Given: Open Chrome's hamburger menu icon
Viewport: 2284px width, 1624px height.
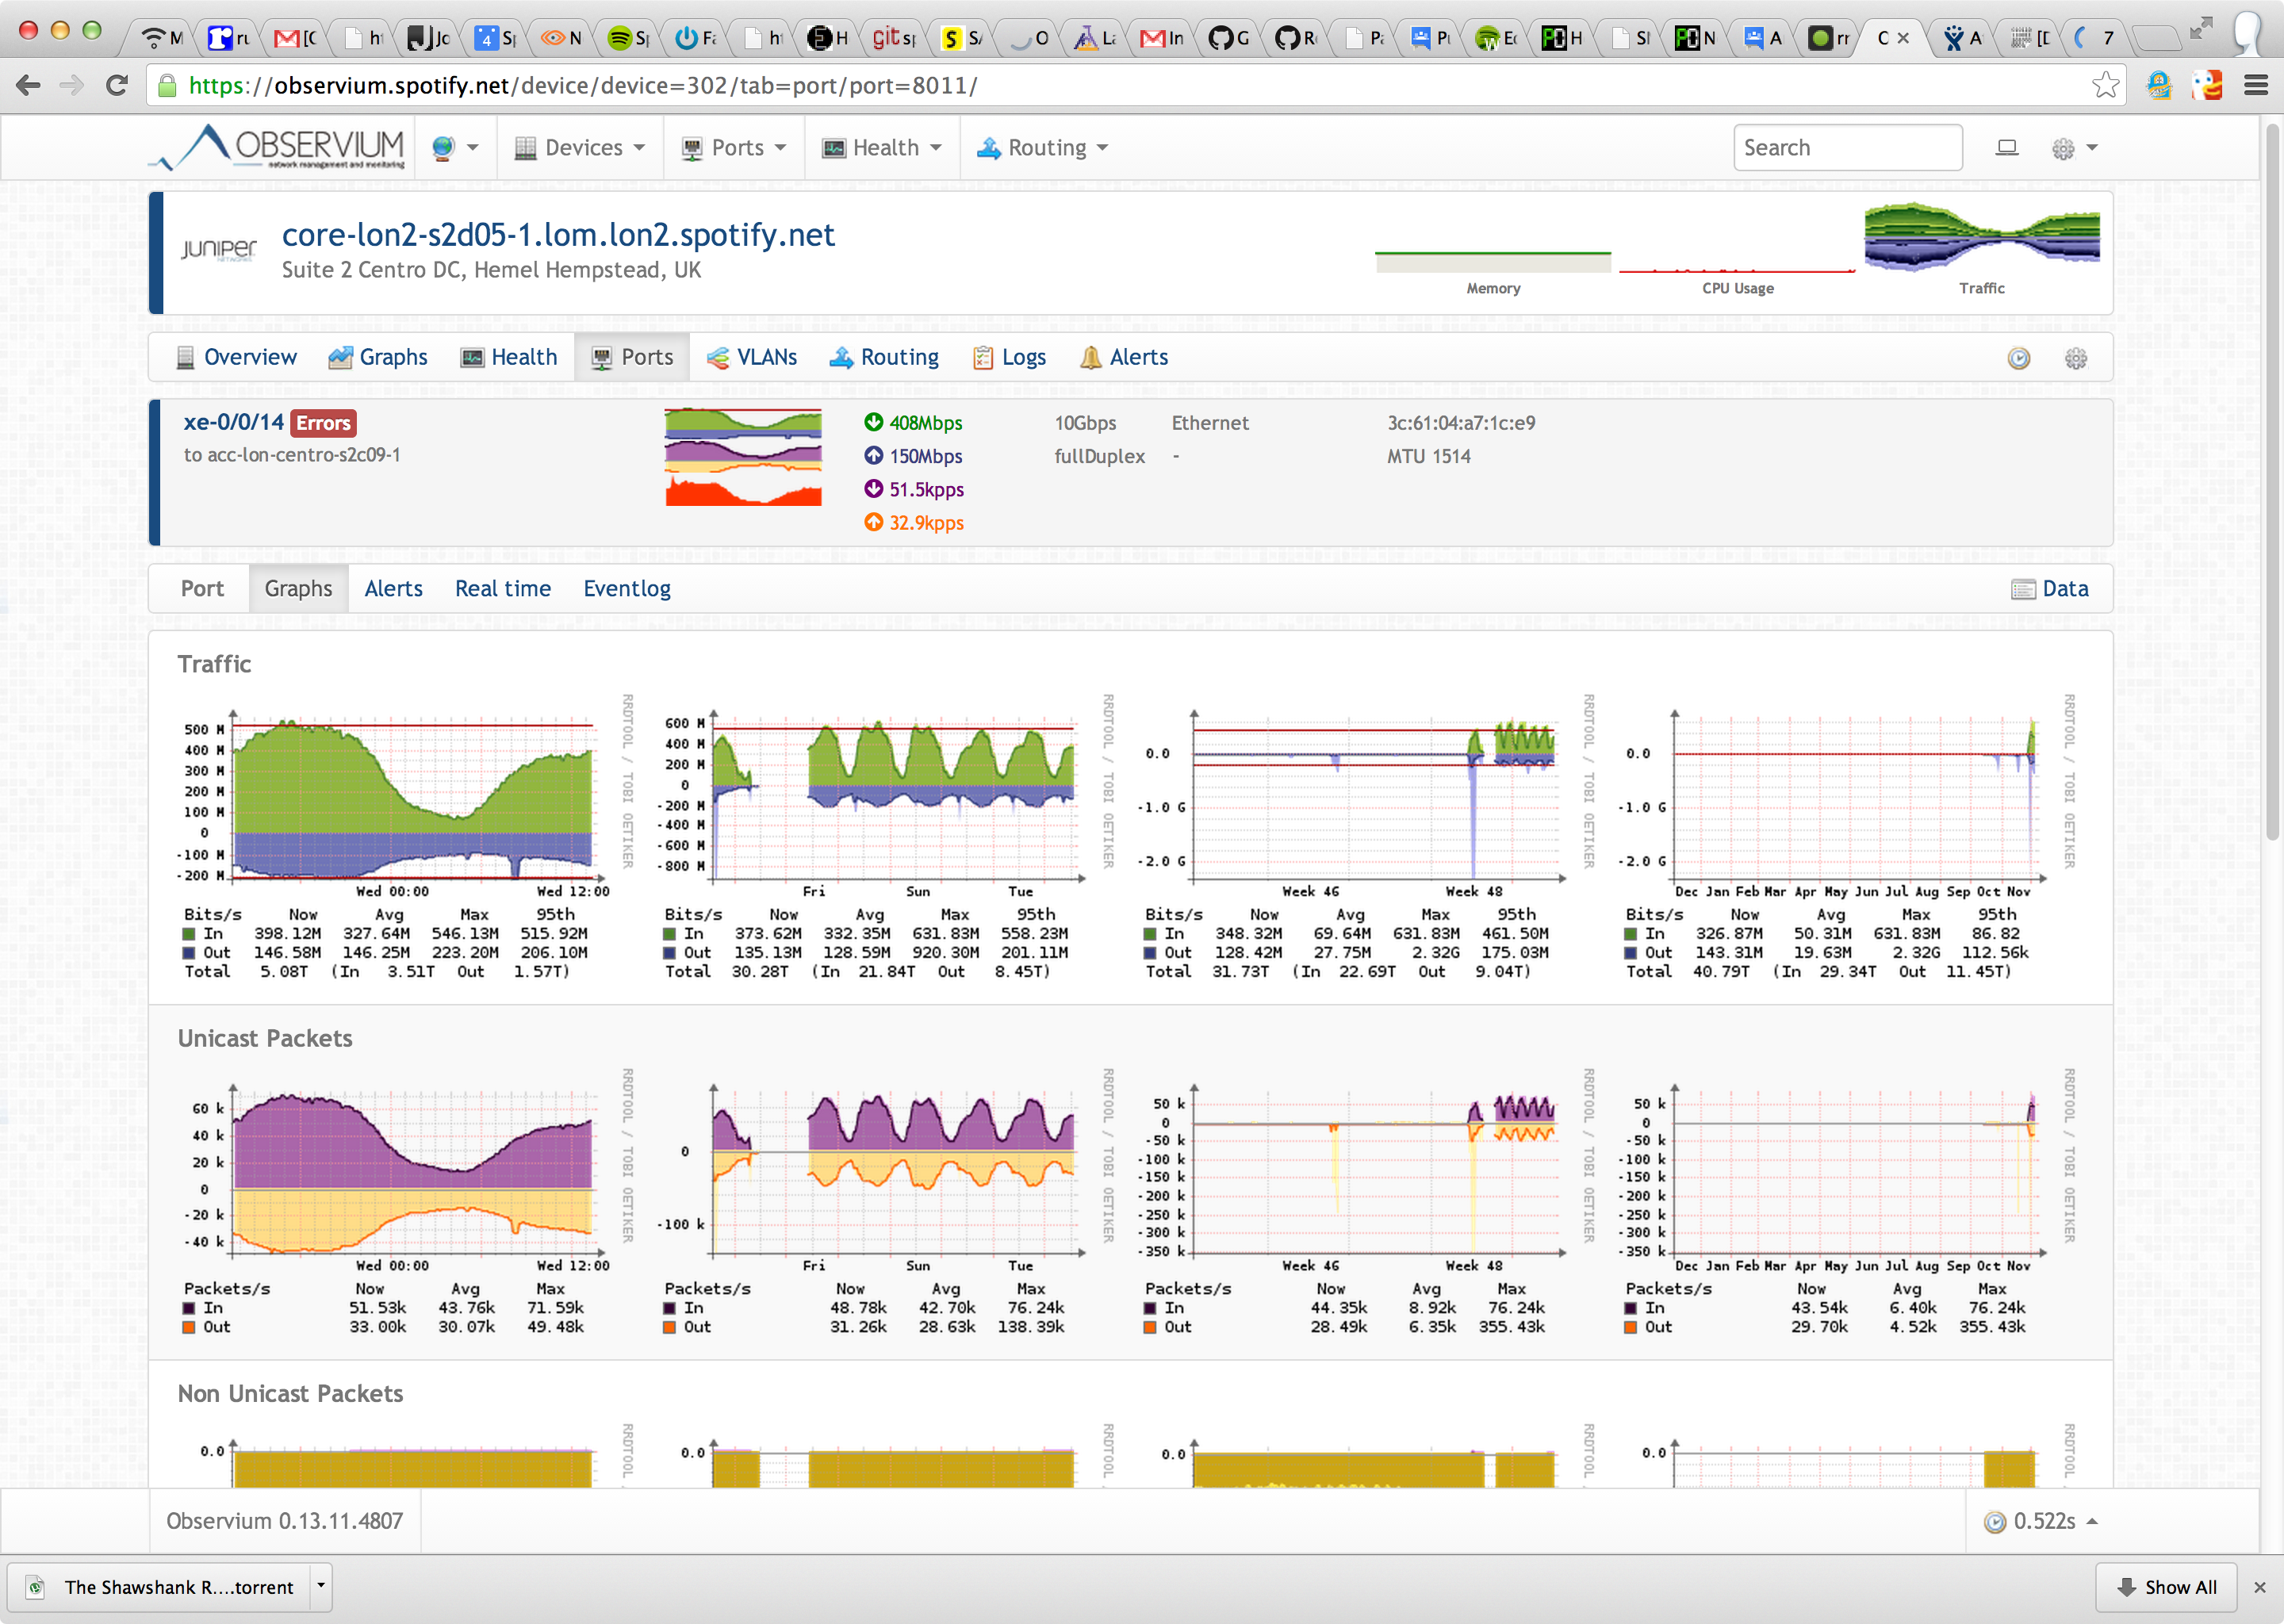Looking at the screenshot, I should pyautogui.click(x=2256, y=85).
